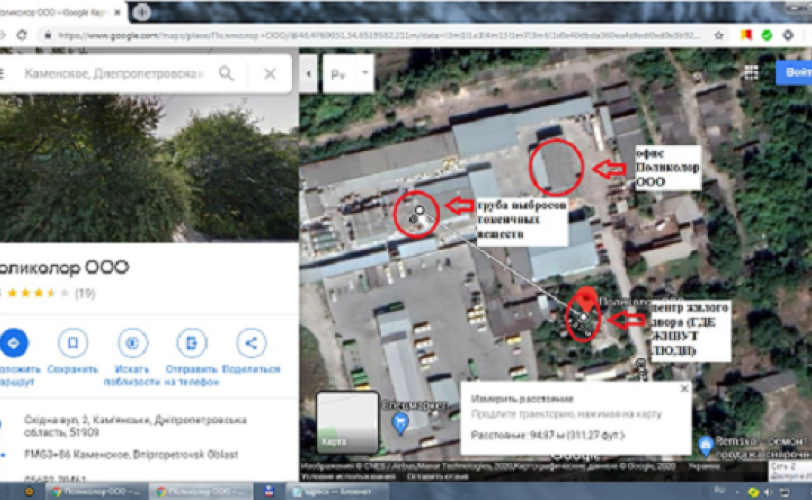This screenshot has width=812, height=500.
Task: Click the browser address bar URL
Action: [378, 35]
